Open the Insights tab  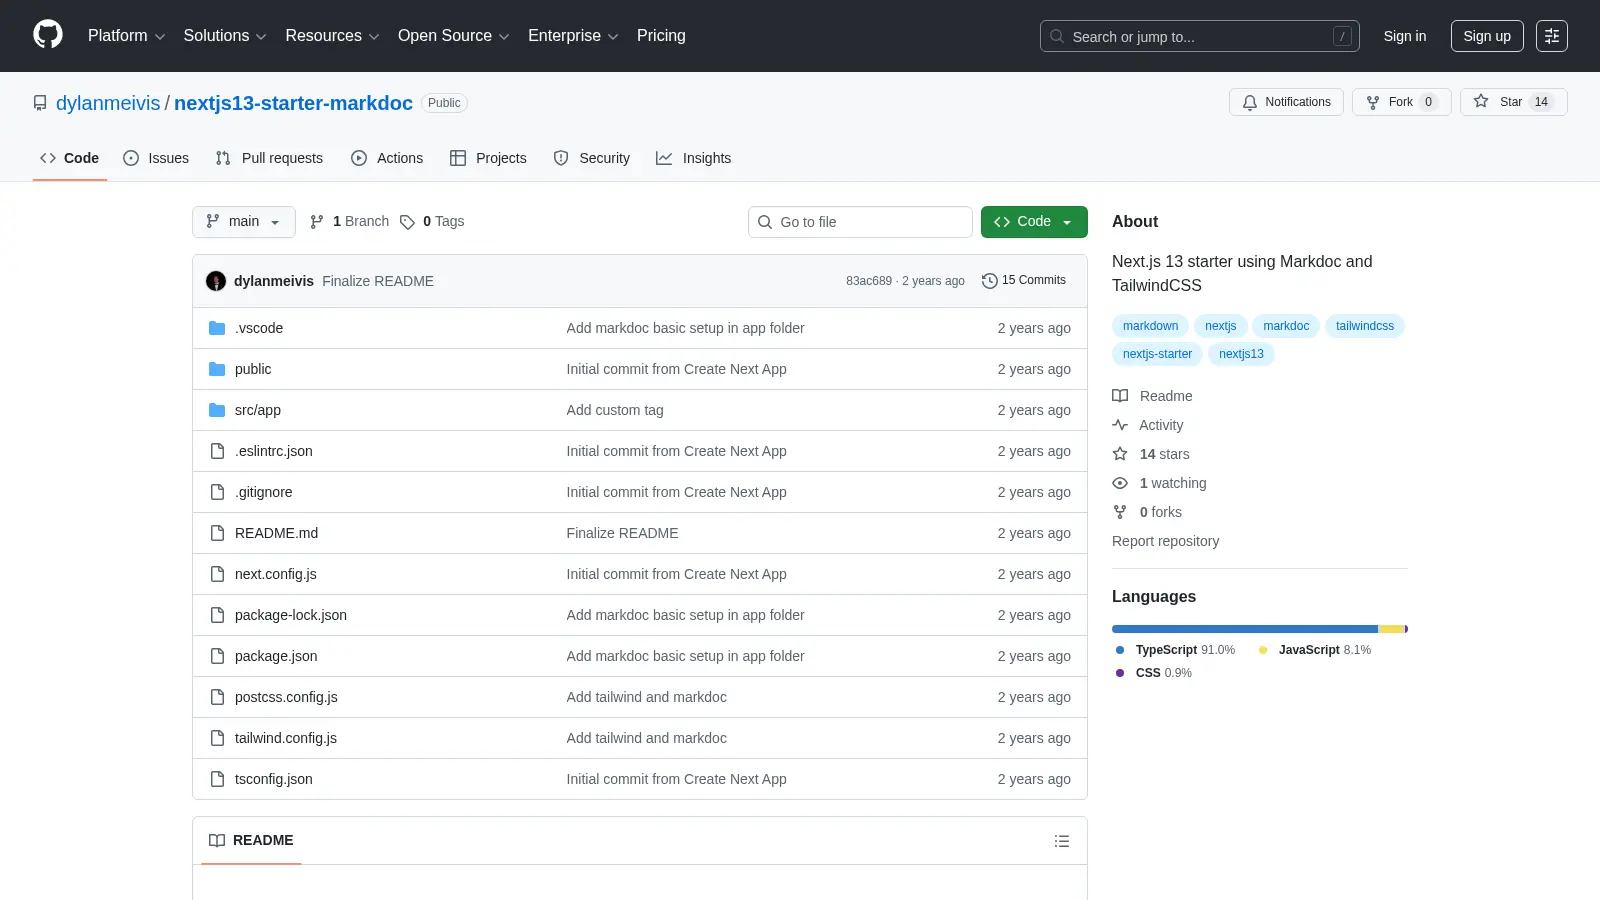click(694, 158)
